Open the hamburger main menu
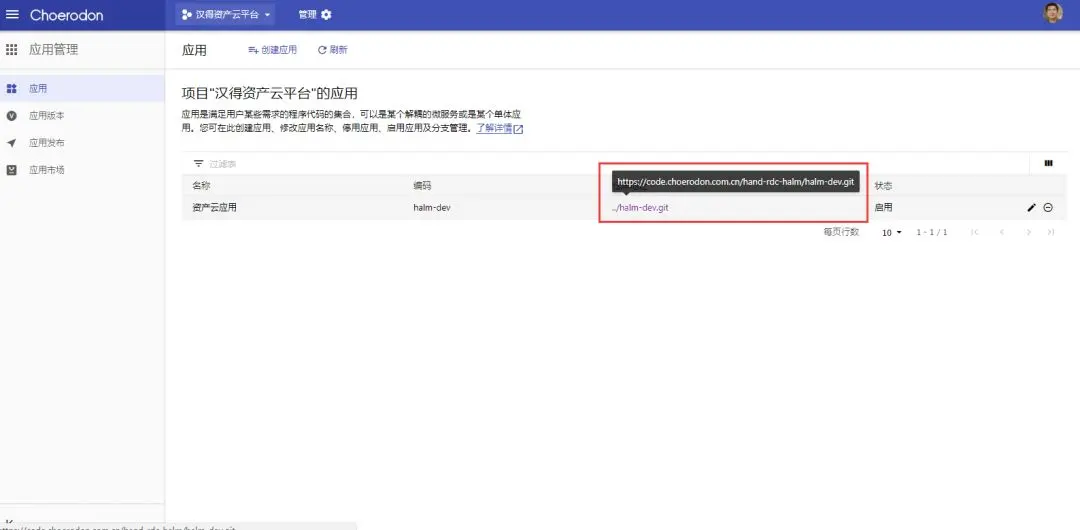The width and height of the screenshot is (1080, 530). (12, 14)
